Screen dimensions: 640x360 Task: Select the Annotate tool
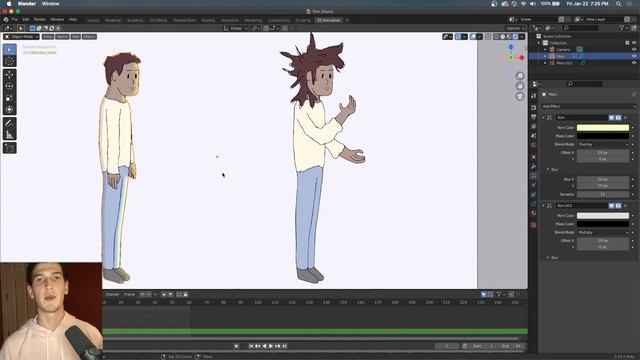[x=9, y=123]
